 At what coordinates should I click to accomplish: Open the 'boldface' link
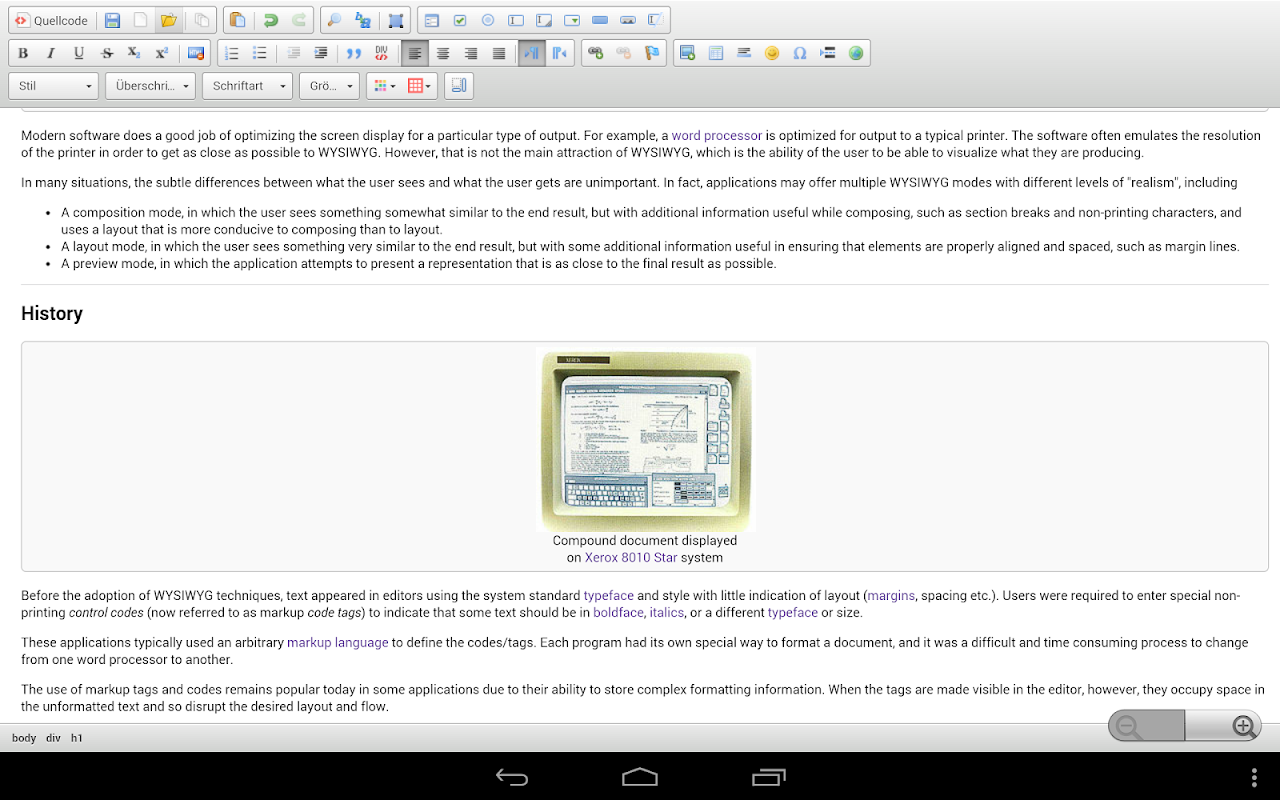(x=618, y=612)
